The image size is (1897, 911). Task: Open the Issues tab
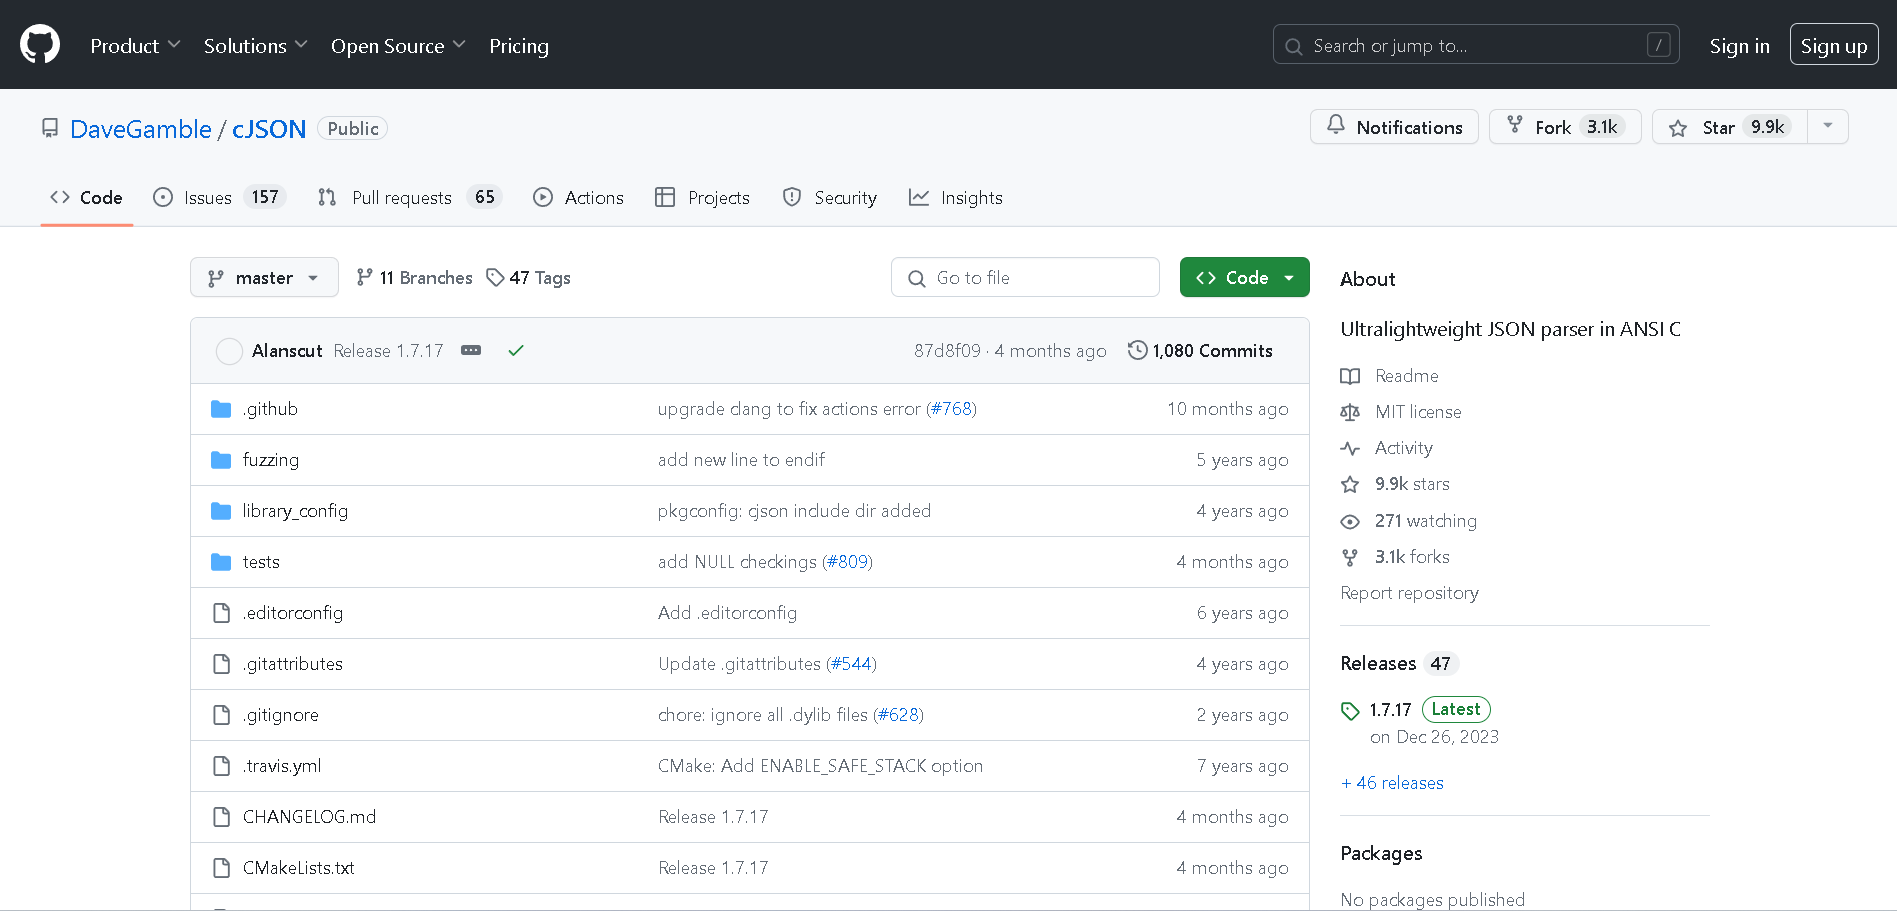[207, 198]
